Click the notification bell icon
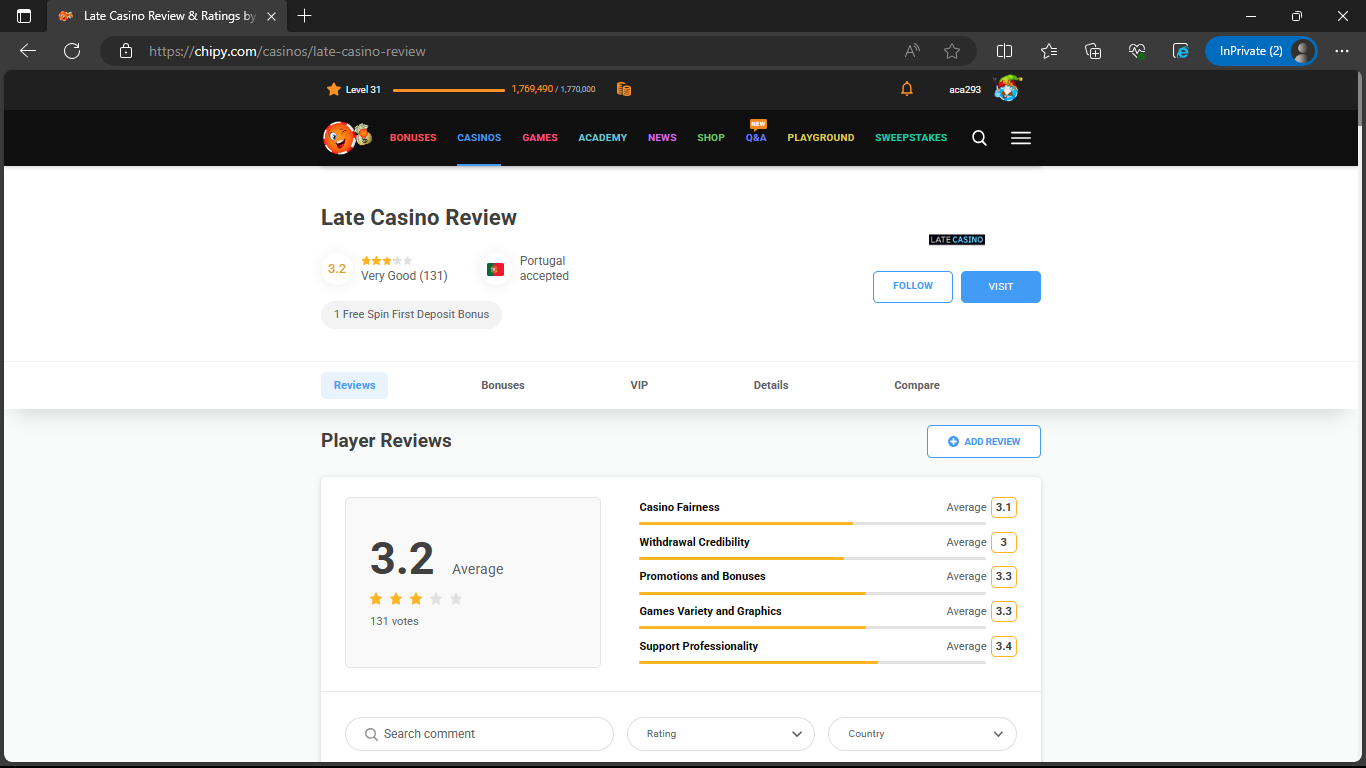This screenshot has height=768, width=1366. tap(907, 89)
